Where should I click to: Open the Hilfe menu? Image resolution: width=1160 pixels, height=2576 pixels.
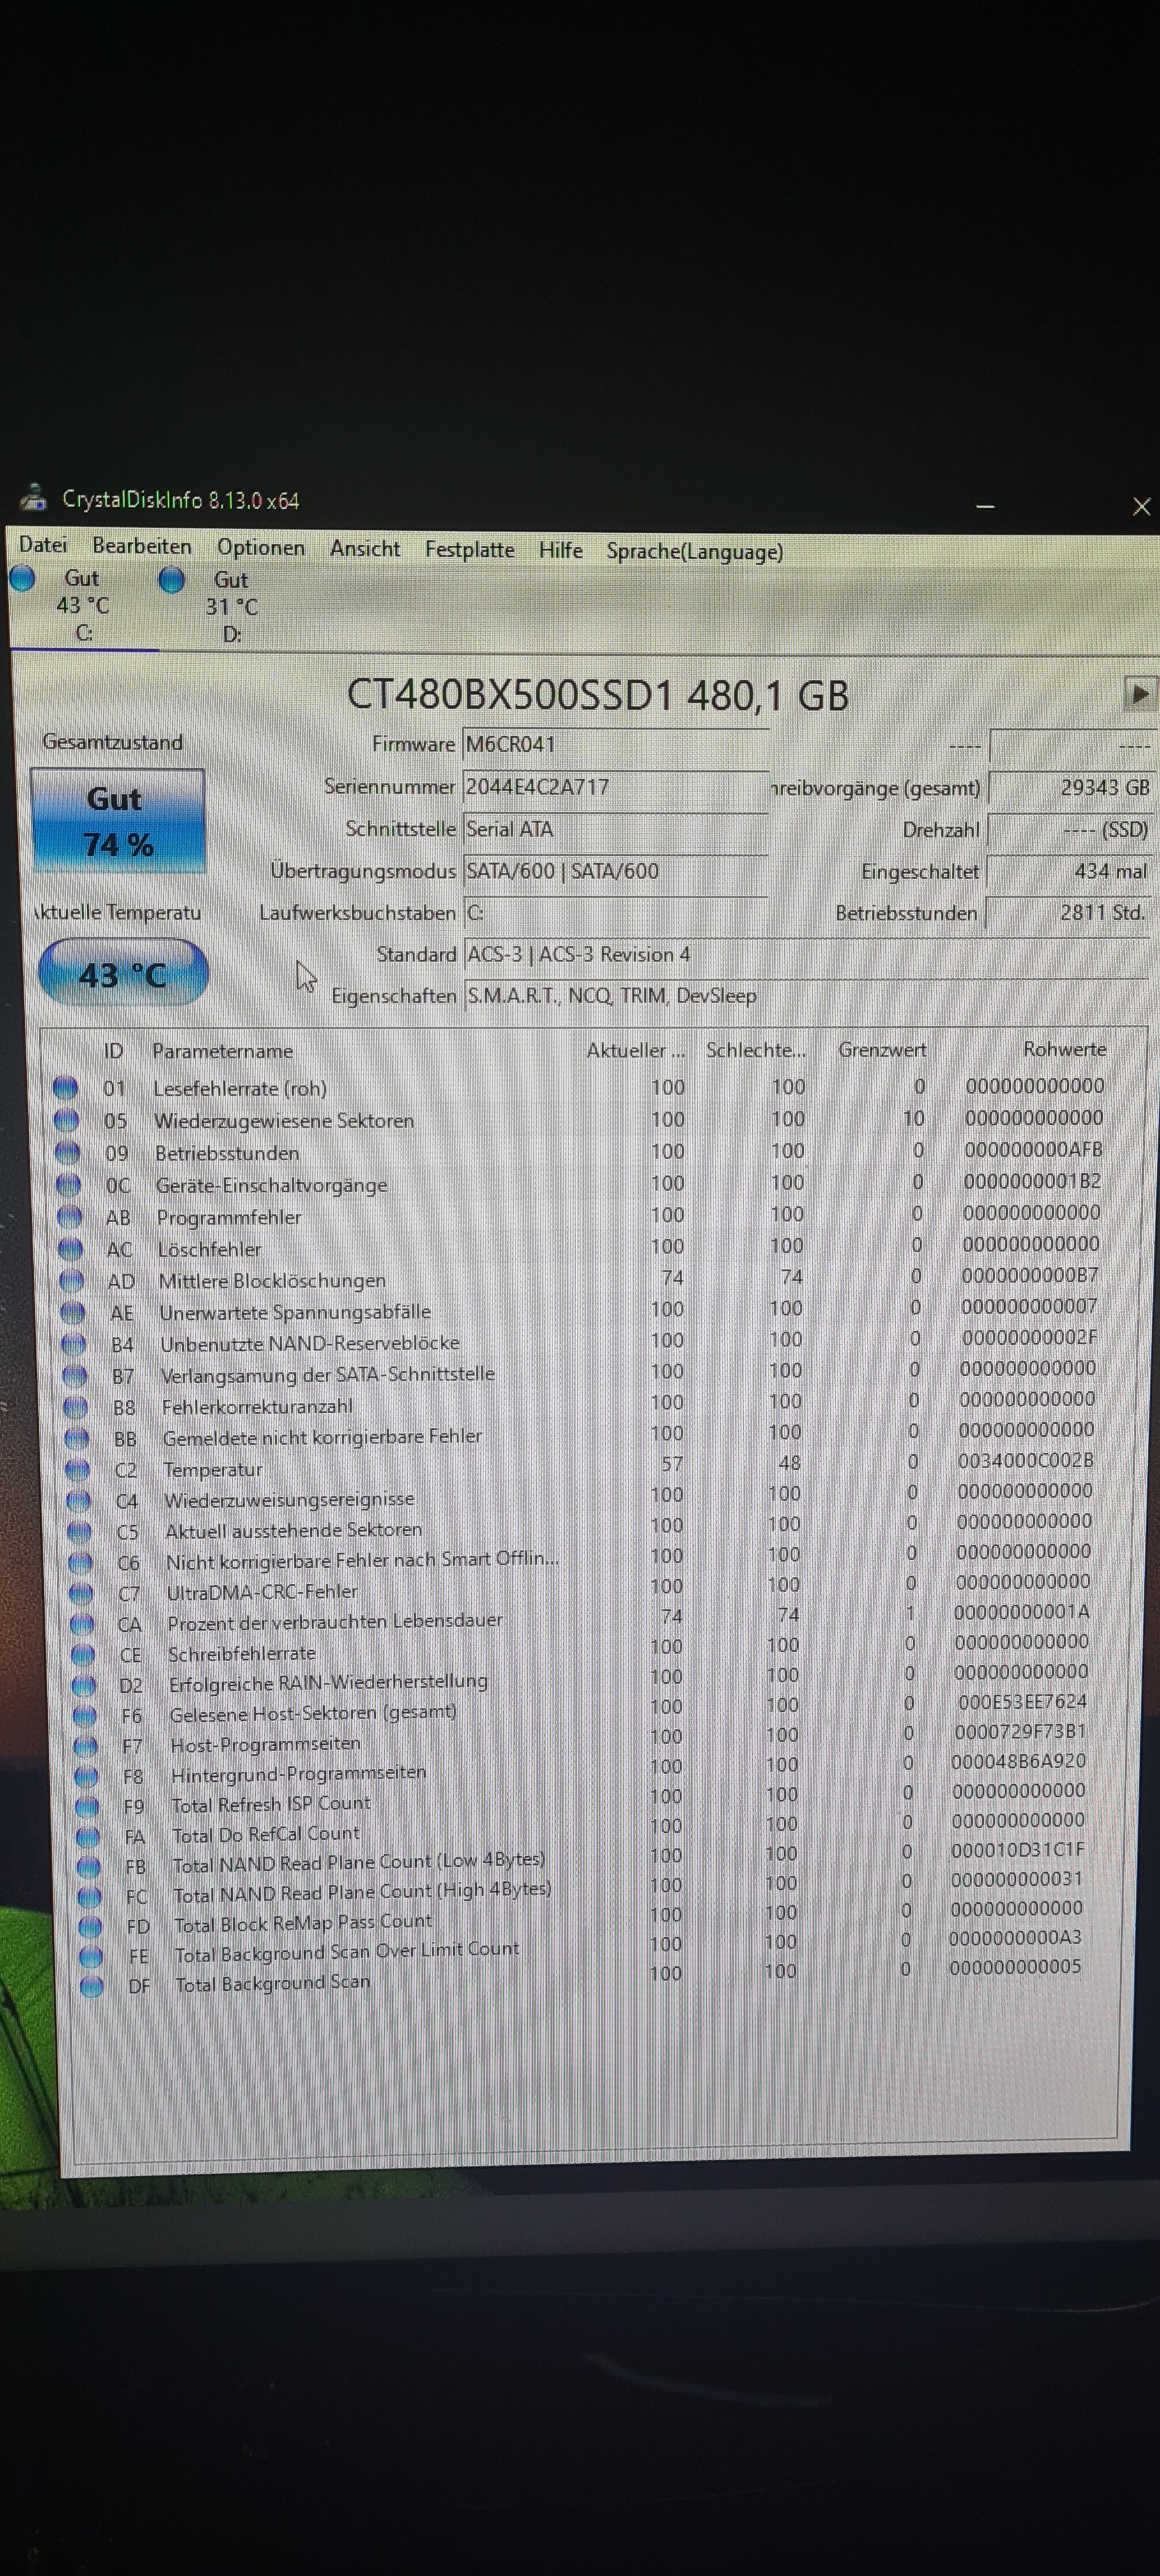coord(560,550)
